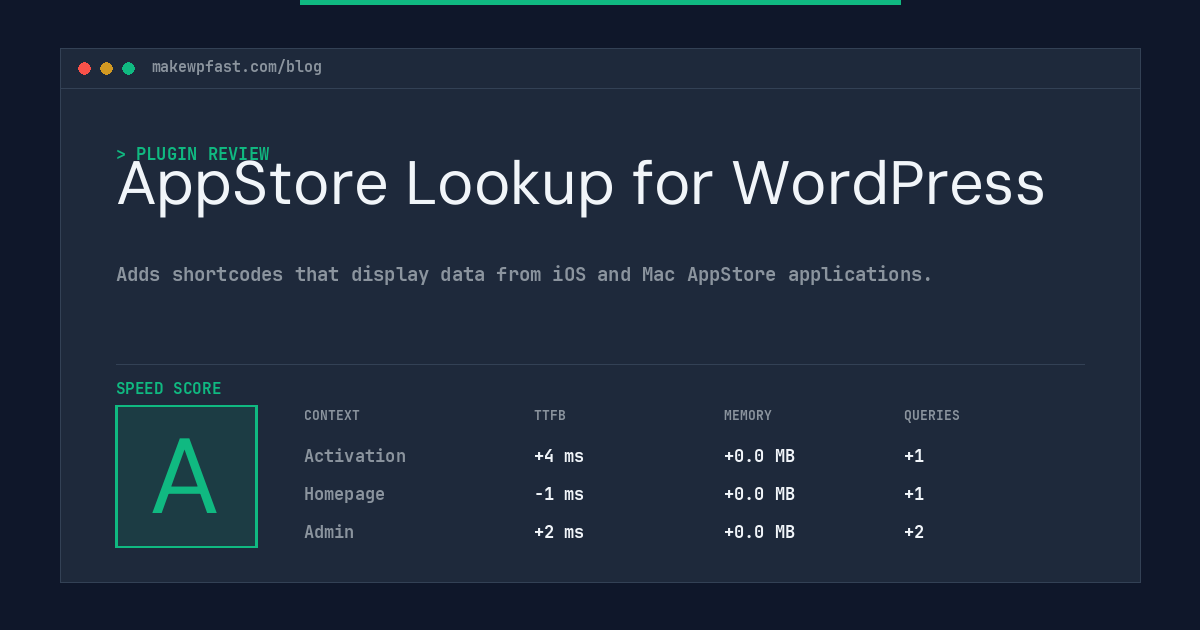The image size is (1200, 630).
Task: Click the TTFB column header
Action: (550, 416)
